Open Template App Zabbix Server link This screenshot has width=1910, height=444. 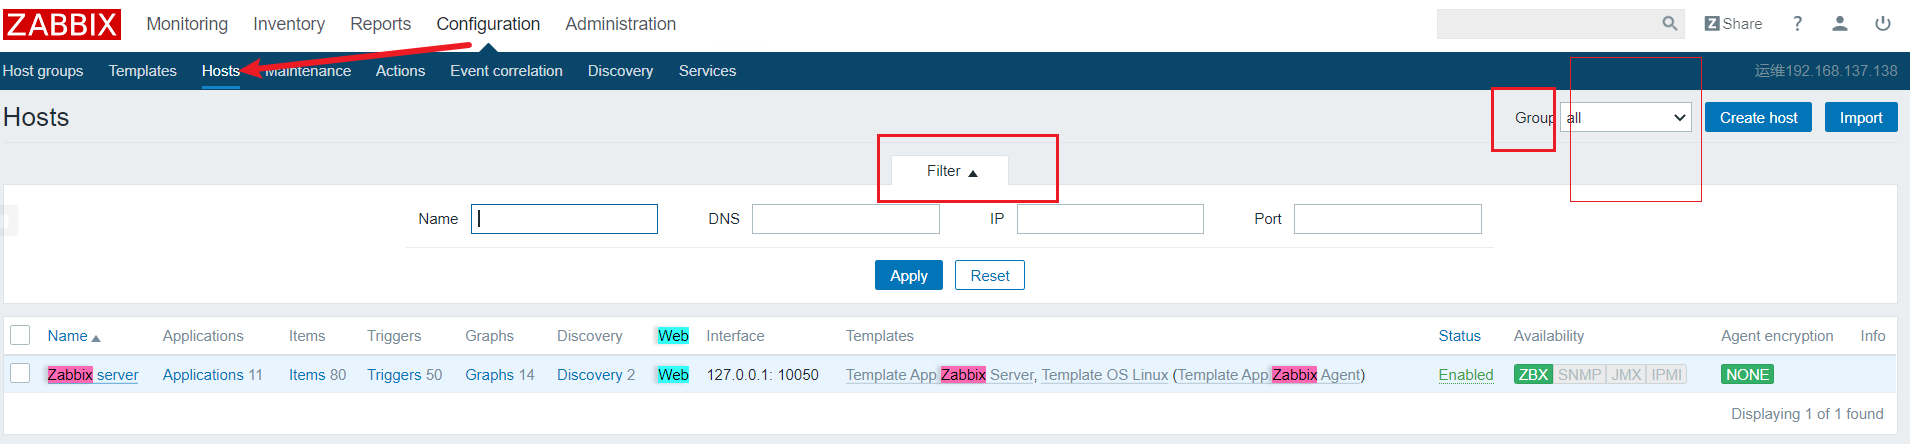pos(940,375)
